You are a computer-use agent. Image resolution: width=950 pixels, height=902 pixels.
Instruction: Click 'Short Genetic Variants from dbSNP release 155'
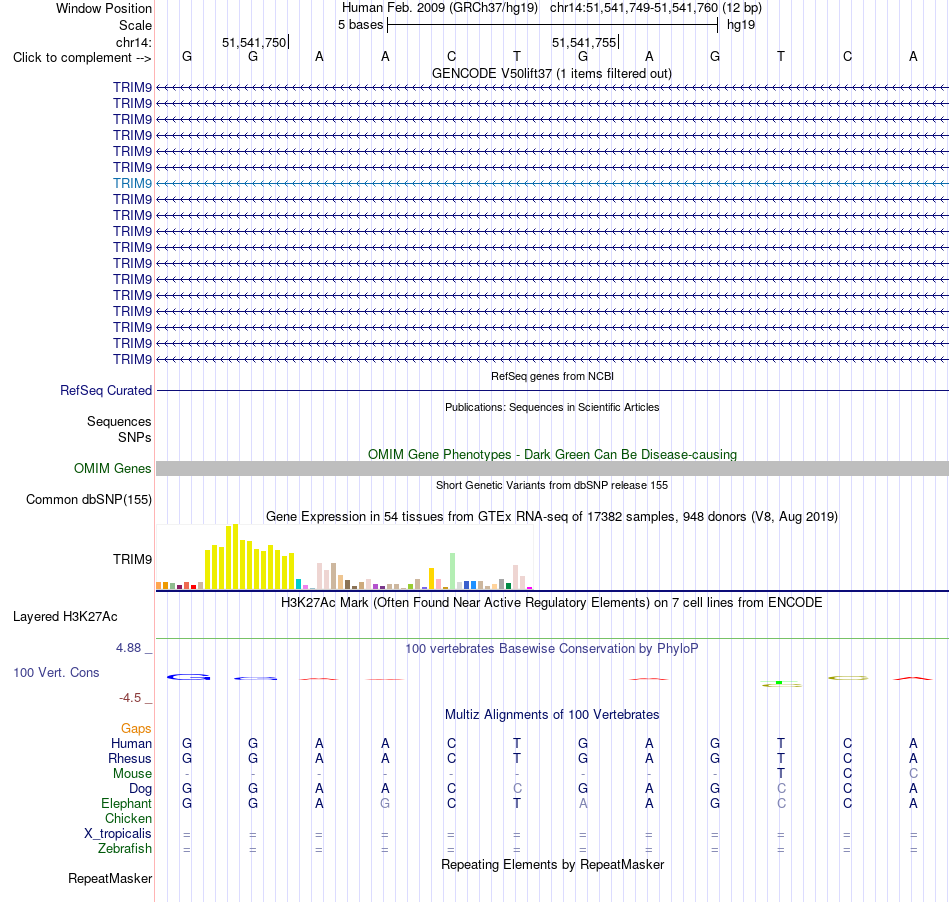coord(552,485)
